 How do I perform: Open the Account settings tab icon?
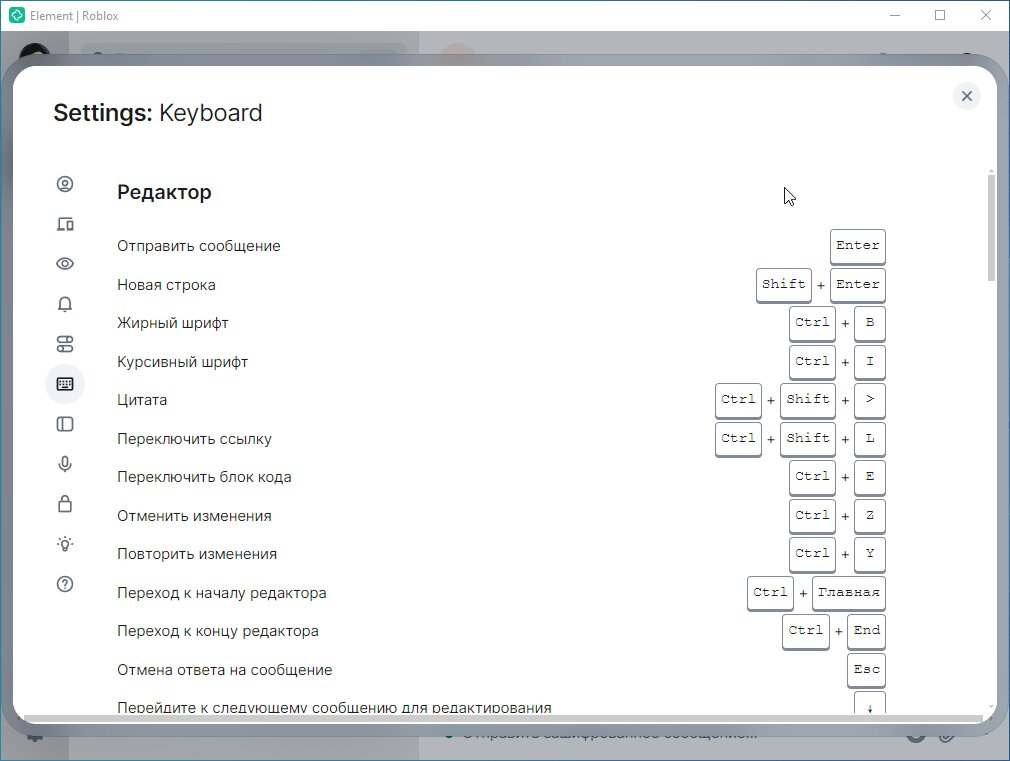(x=65, y=184)
